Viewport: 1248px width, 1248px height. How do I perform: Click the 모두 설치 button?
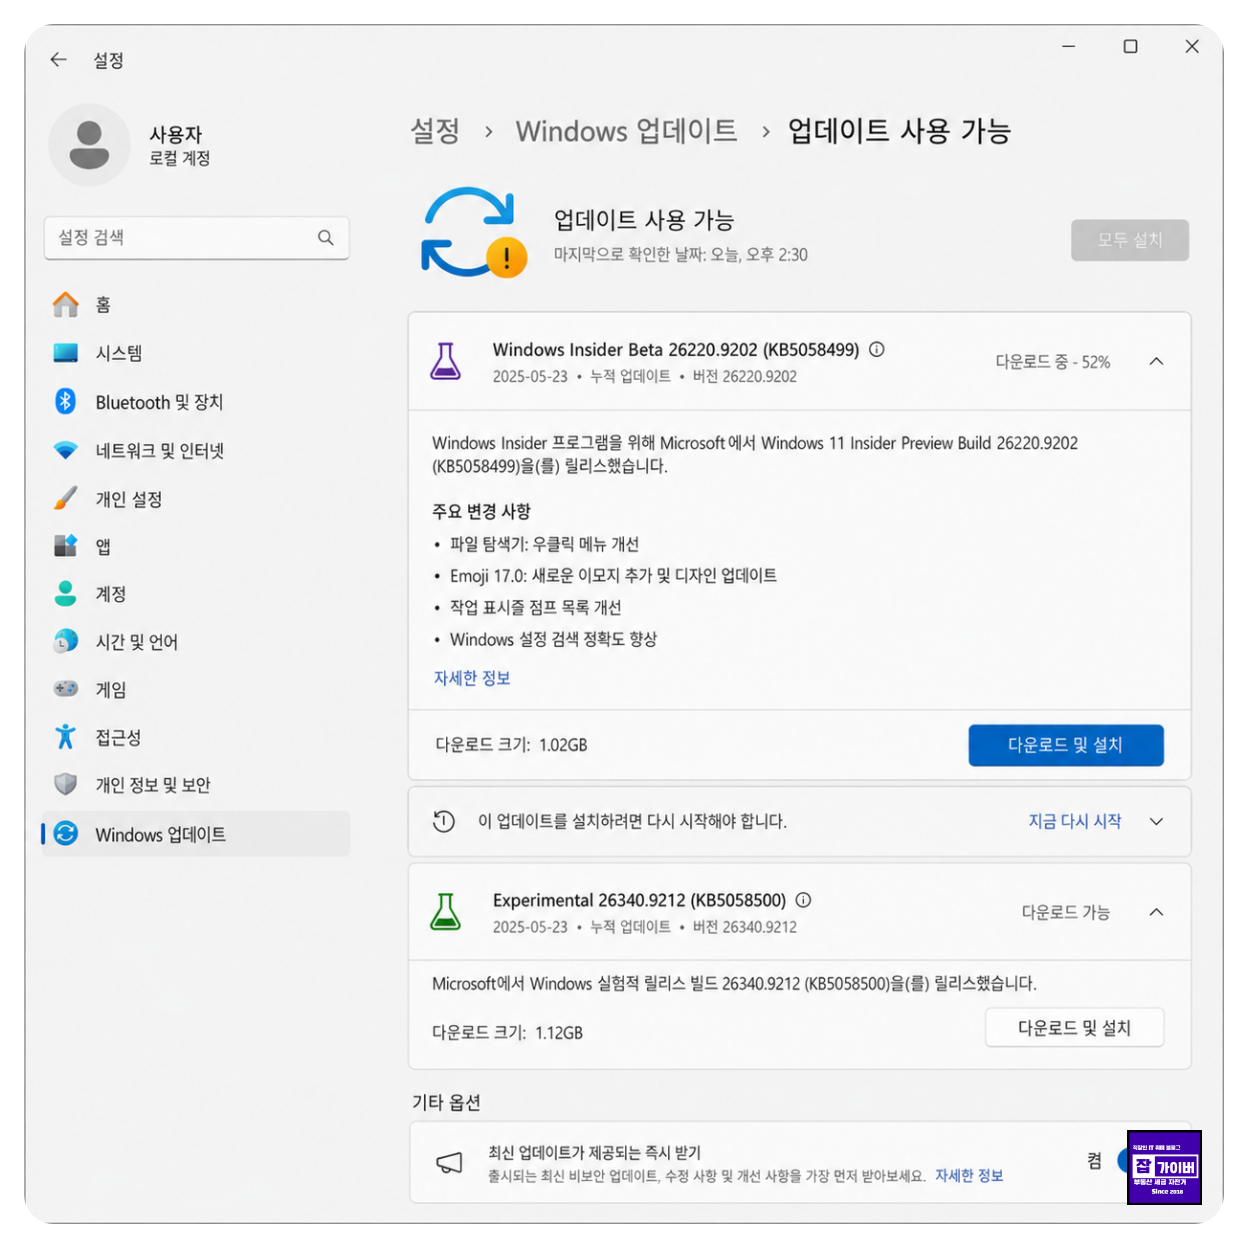(1130, 240)
